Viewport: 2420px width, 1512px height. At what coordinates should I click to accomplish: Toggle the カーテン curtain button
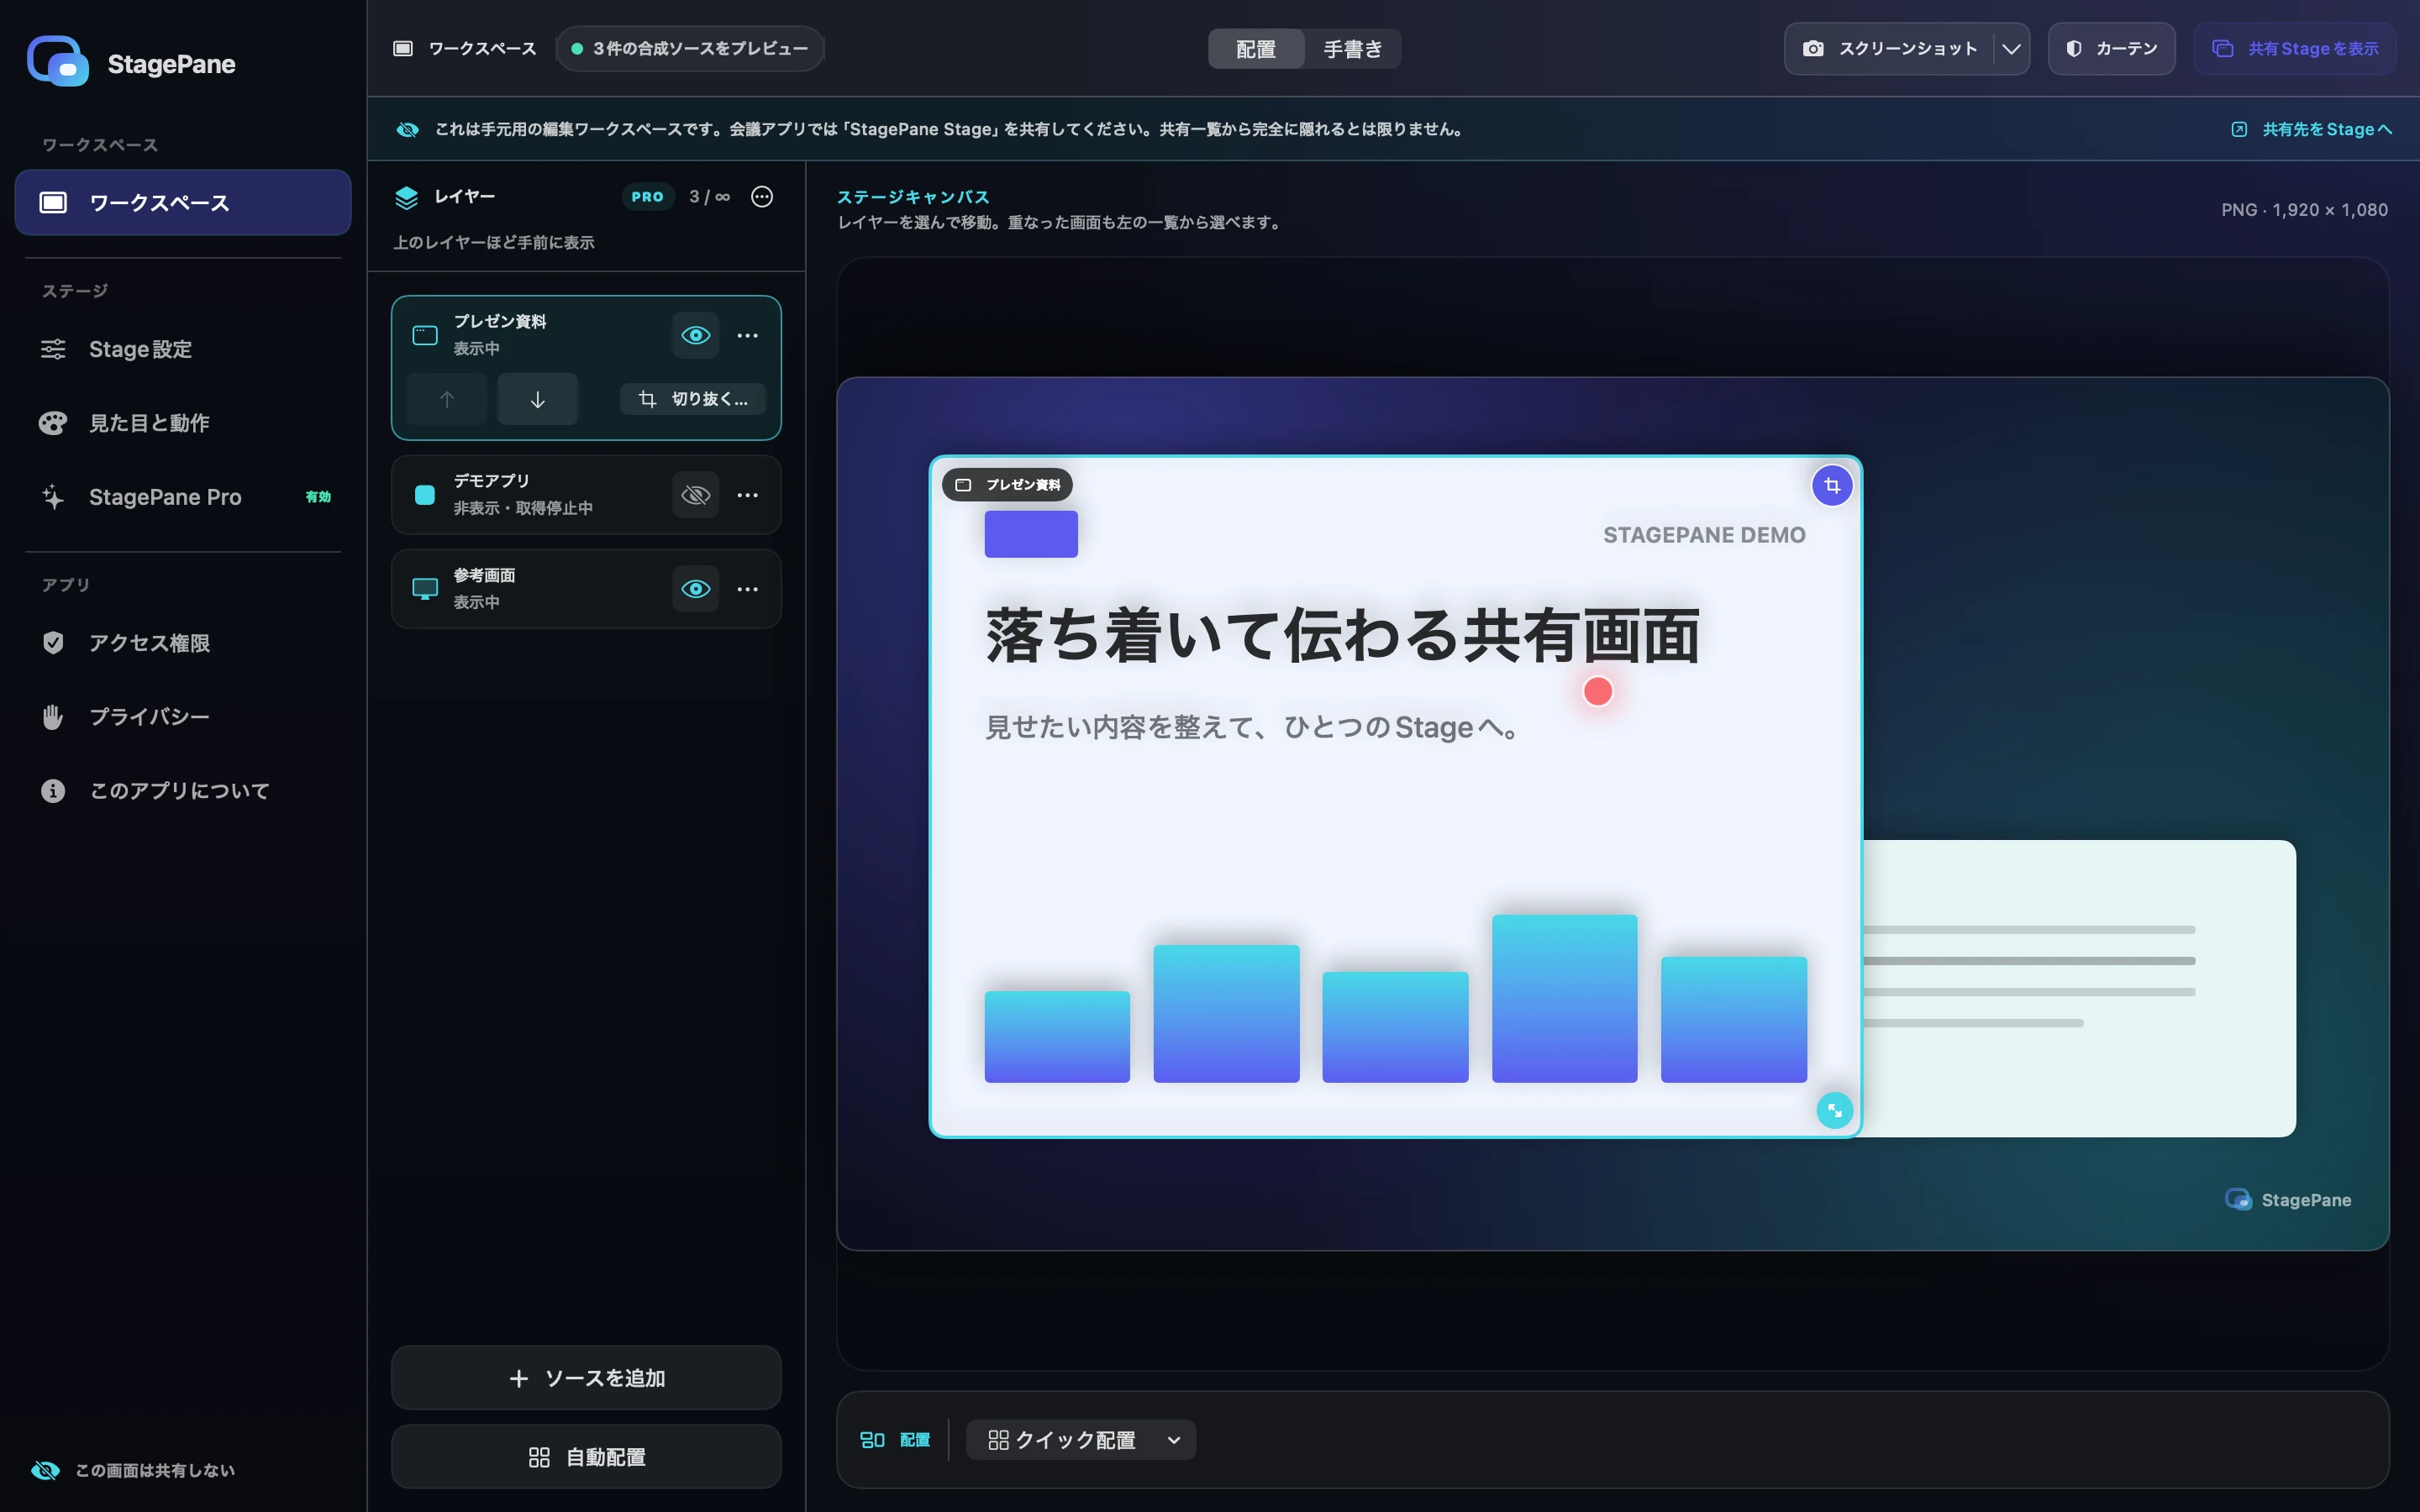[2111, 49]
